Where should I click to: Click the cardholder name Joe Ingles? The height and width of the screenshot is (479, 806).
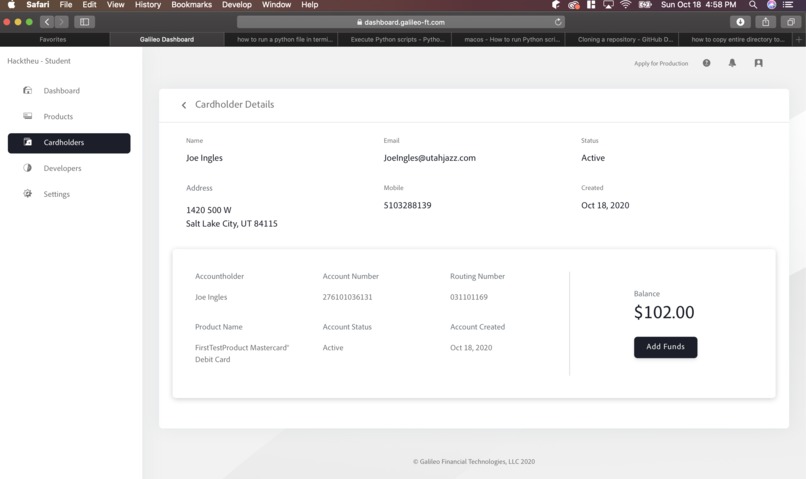pos(204,158)
